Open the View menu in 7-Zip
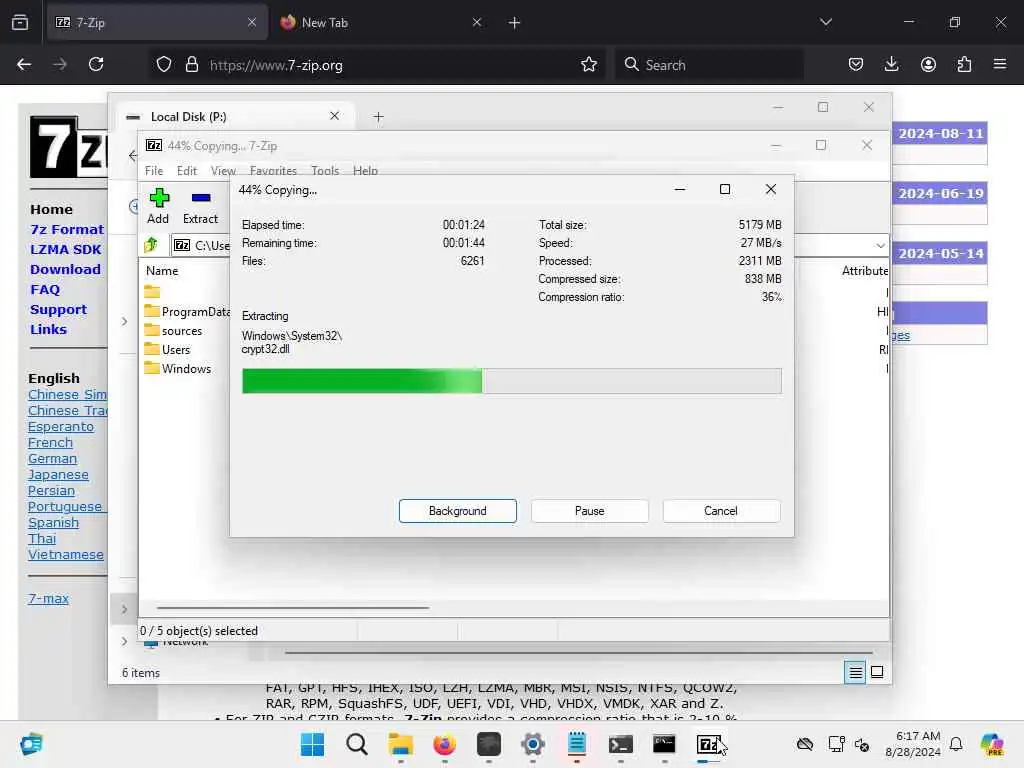 click(x=223, y=170)
